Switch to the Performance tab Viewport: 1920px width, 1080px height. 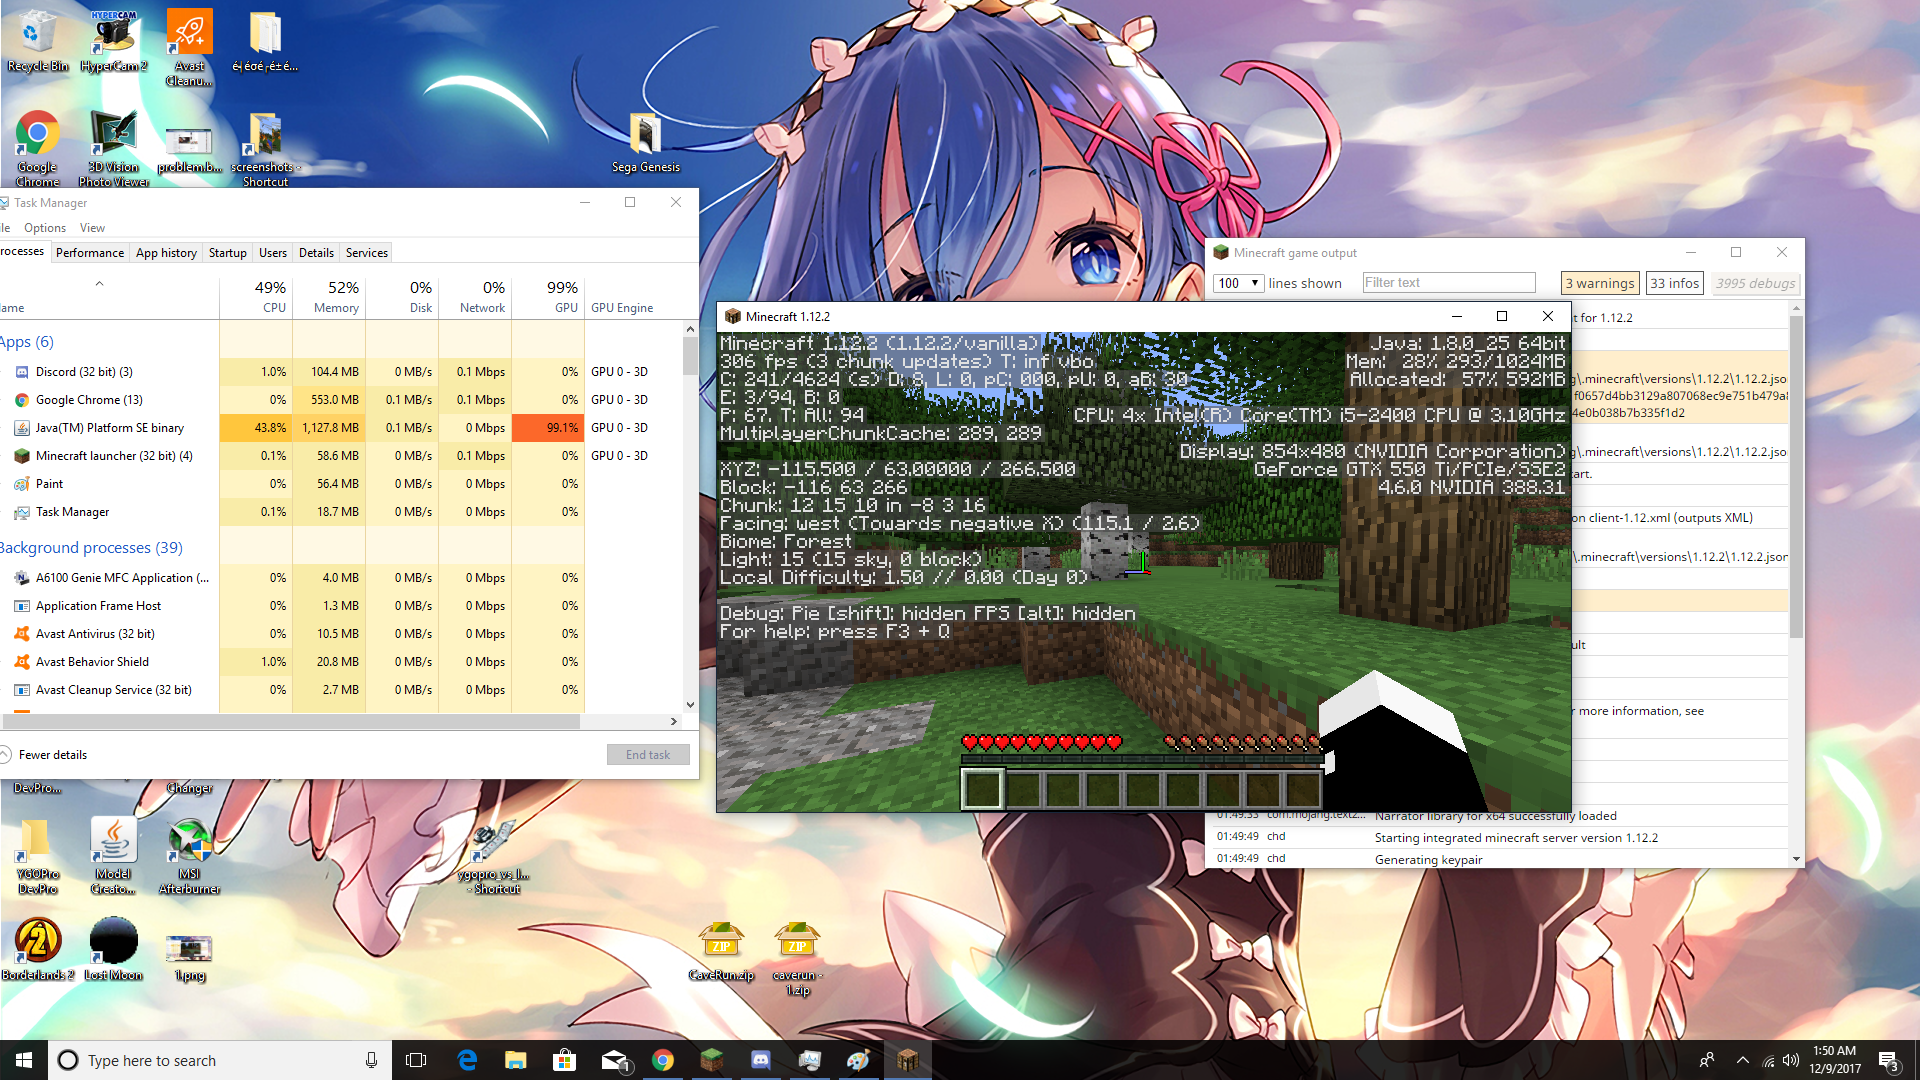[x=90, y=253]
